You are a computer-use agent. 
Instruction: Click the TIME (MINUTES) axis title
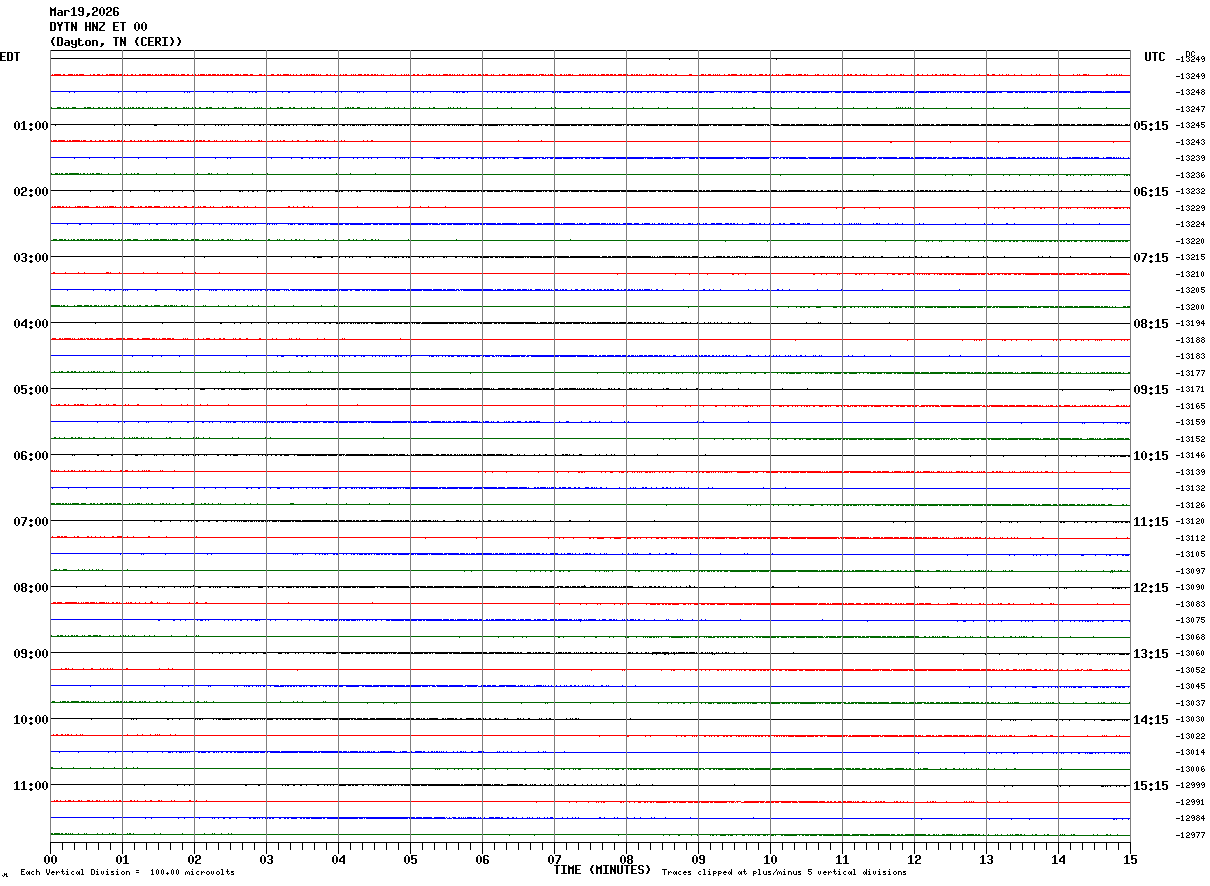602,870
